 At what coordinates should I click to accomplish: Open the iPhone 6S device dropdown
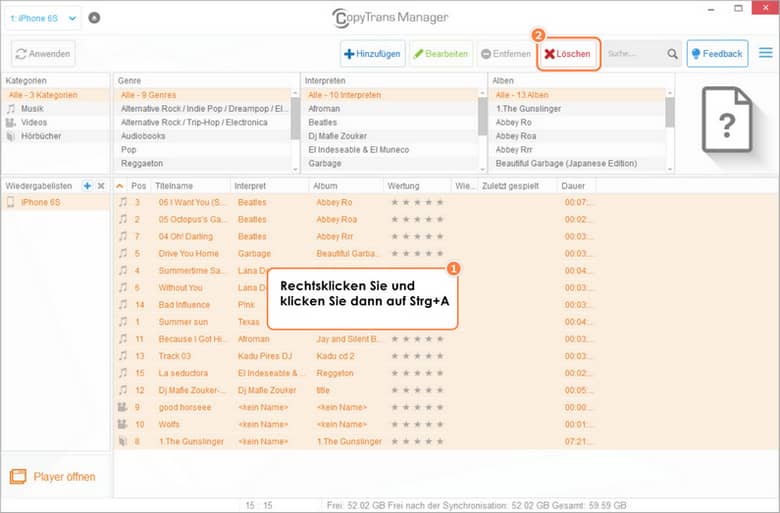pyautogui.click(x=43, y=18)
